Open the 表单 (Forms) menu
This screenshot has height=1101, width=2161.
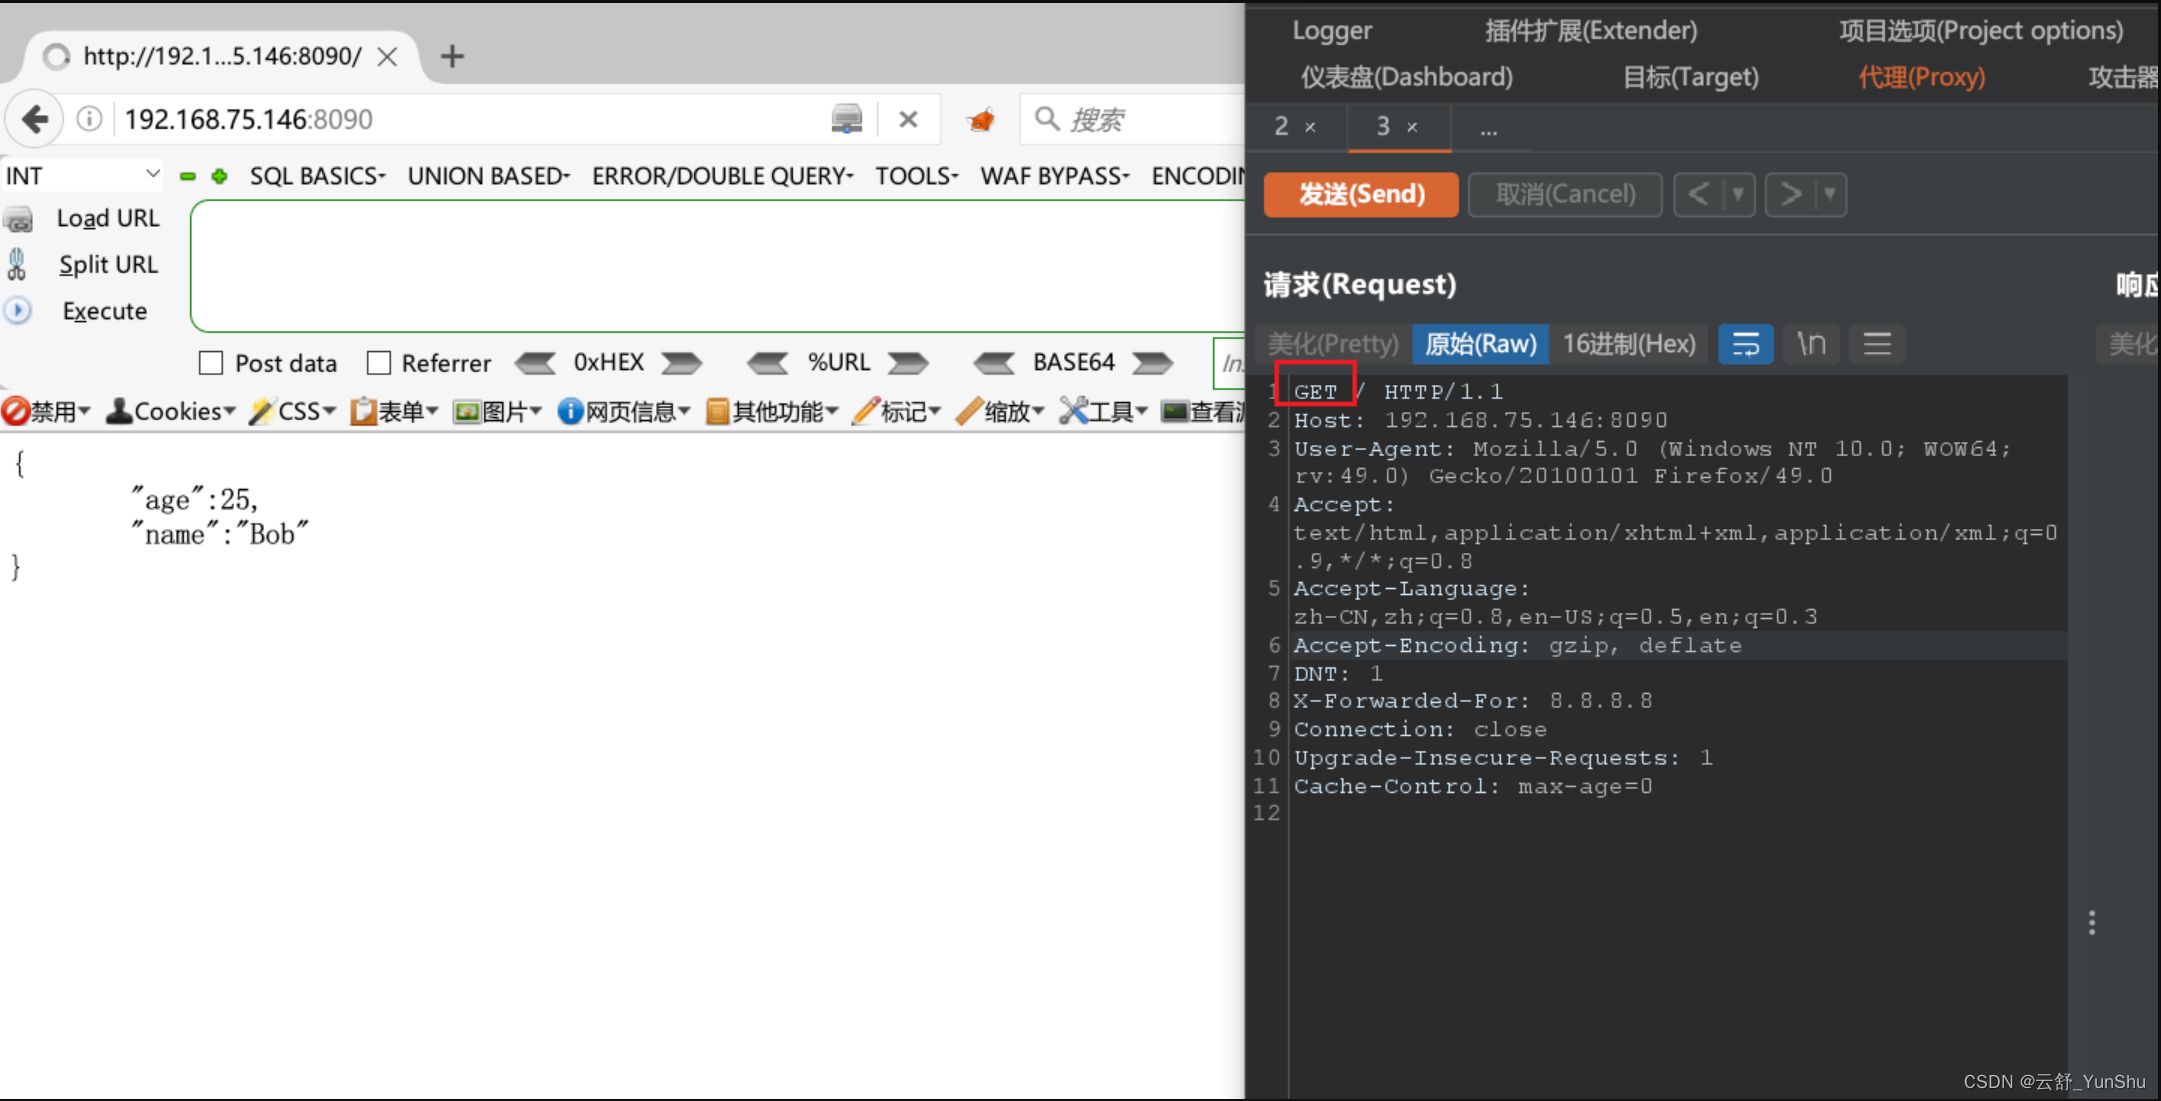(394, 411)
